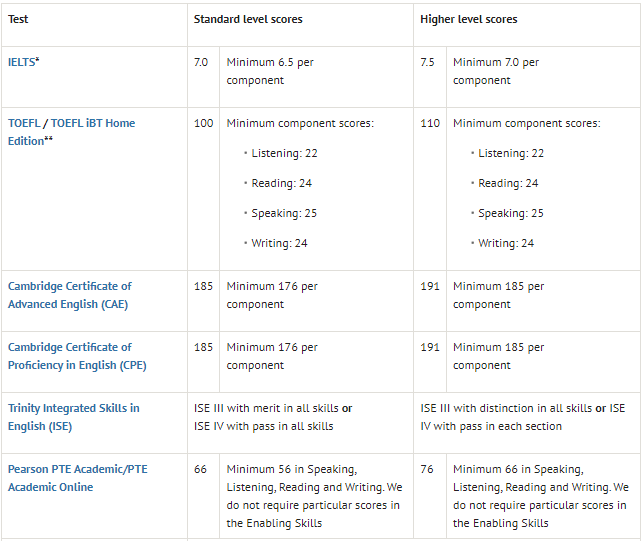Image resolution: width=641 pixels, height=541 pixels.
Task: Click CPE 'Minimum 185 per component' text
Action: click(498, 356)
